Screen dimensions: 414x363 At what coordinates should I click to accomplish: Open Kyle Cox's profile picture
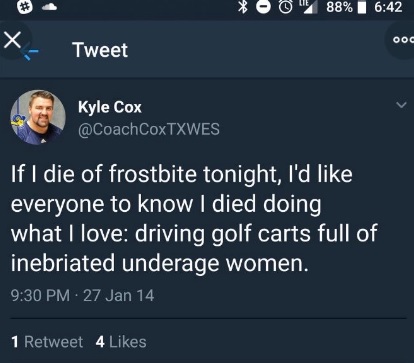coord(38,117)
